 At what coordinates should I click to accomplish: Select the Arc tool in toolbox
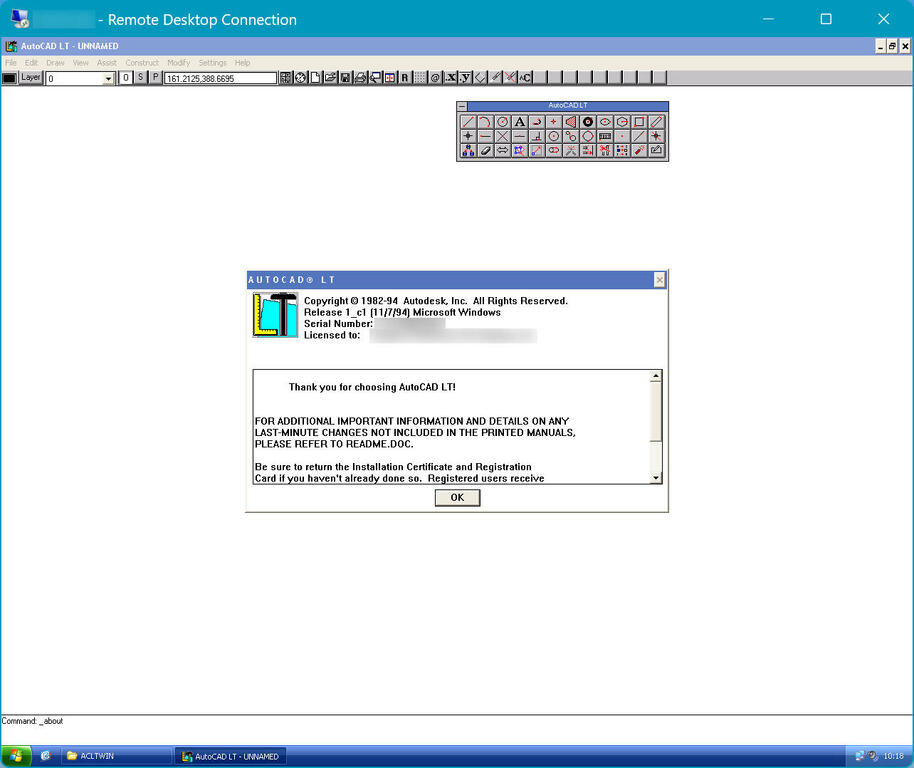[484, 122]
